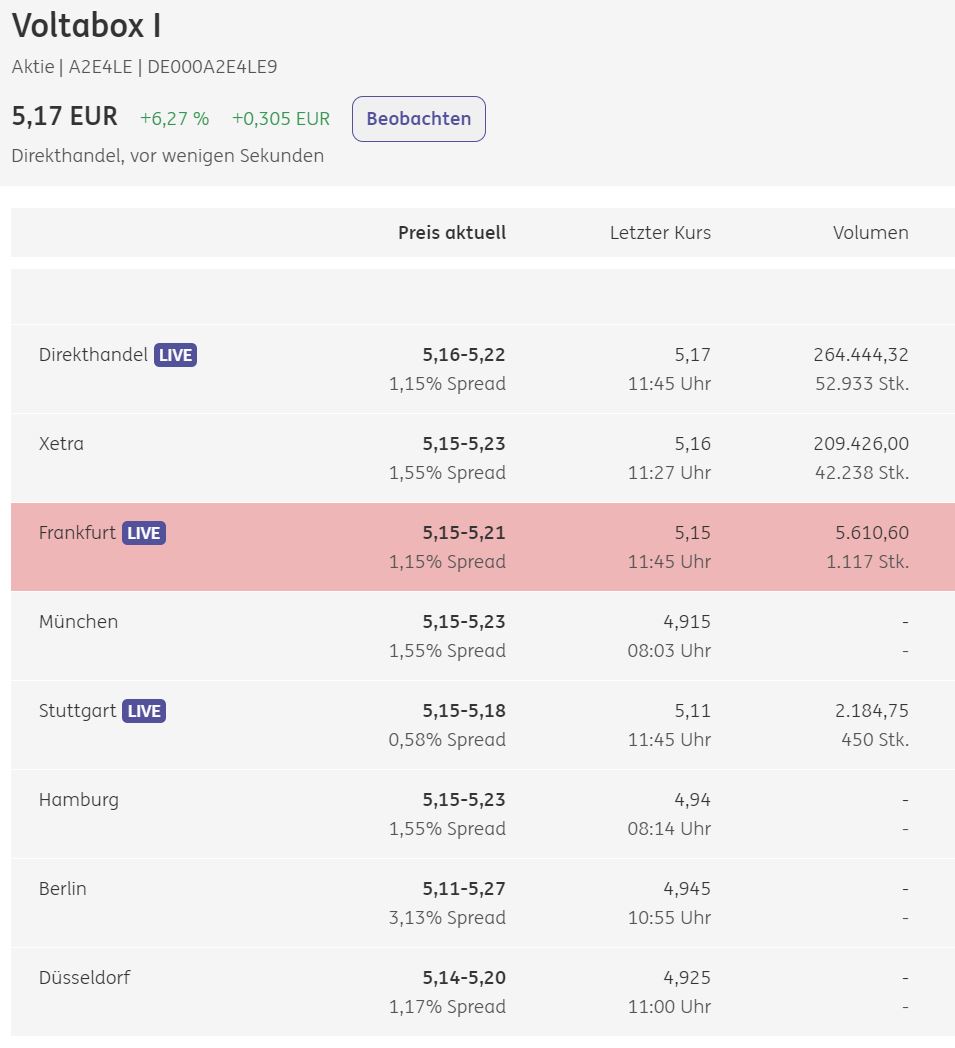Image resolution: width=955 pixels, height=1048 pixels.
Task: Select the München exchange row
Action: (78, 621)
